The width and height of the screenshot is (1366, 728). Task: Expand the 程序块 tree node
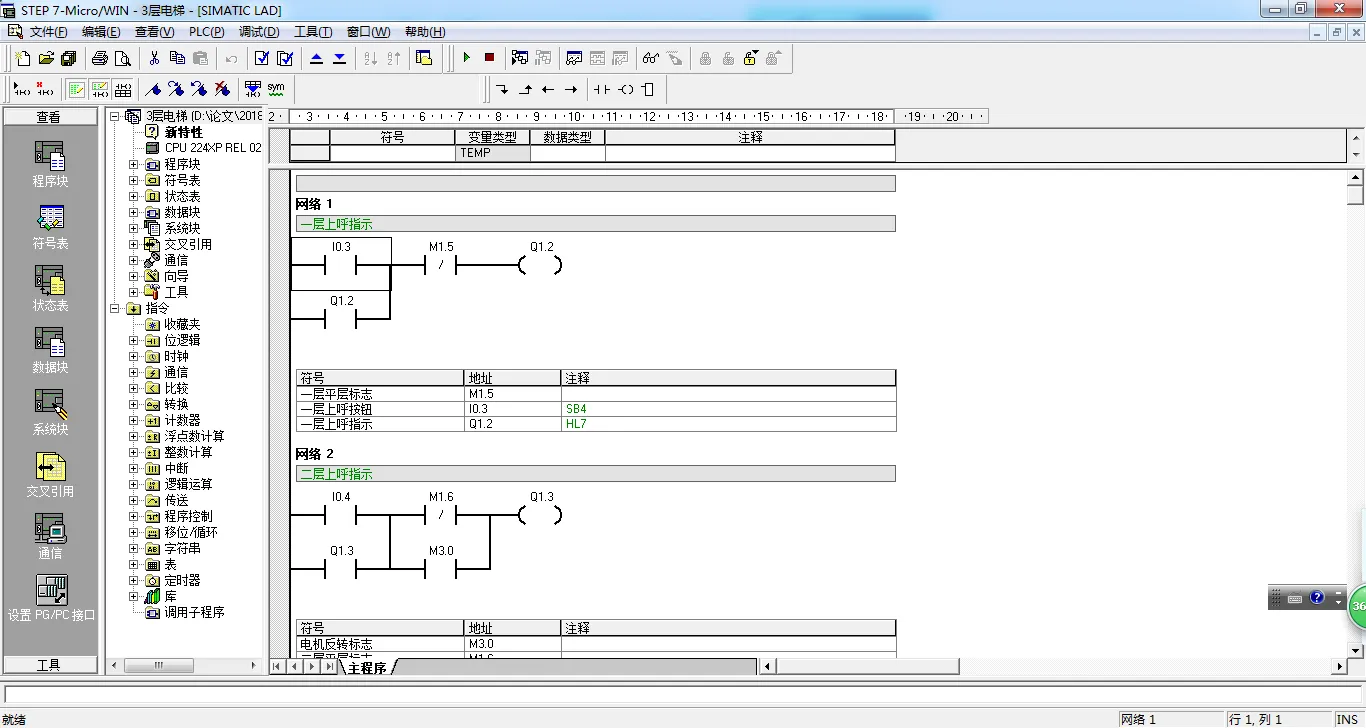[x=134, y=164]
